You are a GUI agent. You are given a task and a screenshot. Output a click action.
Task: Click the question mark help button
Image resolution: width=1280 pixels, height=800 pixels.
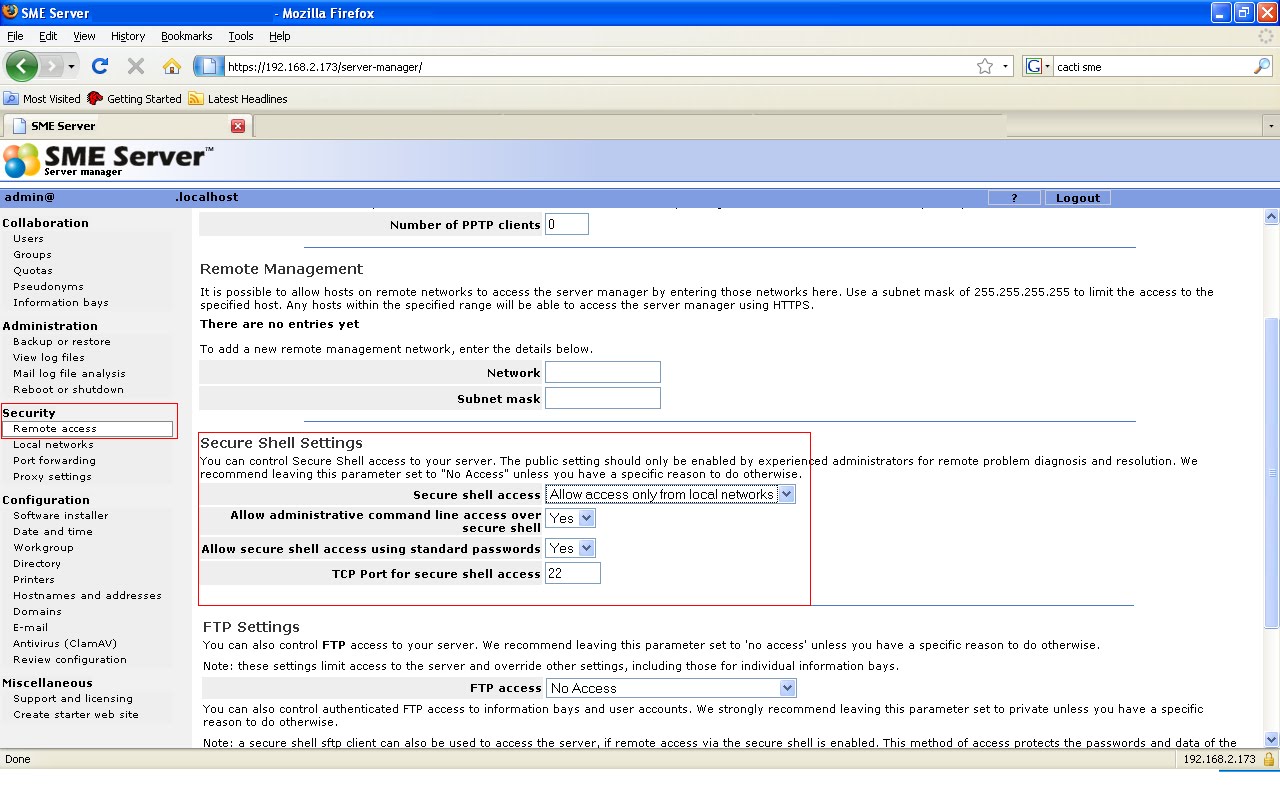pyautogui.click(x=1014, y=198)
